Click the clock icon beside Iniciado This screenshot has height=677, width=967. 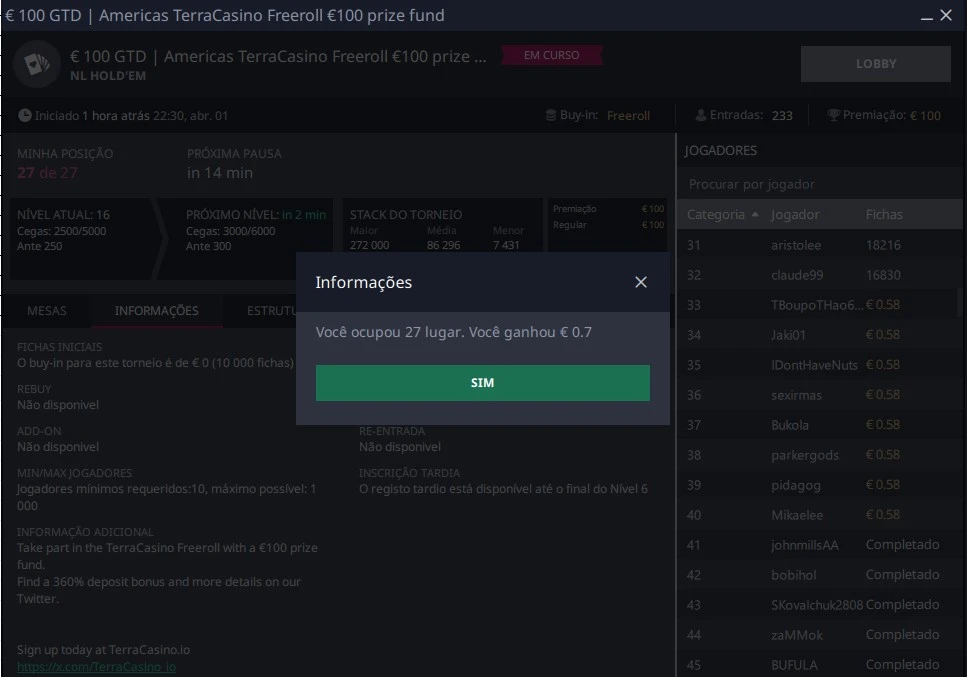pyautogui.click(x=25, y=115)
